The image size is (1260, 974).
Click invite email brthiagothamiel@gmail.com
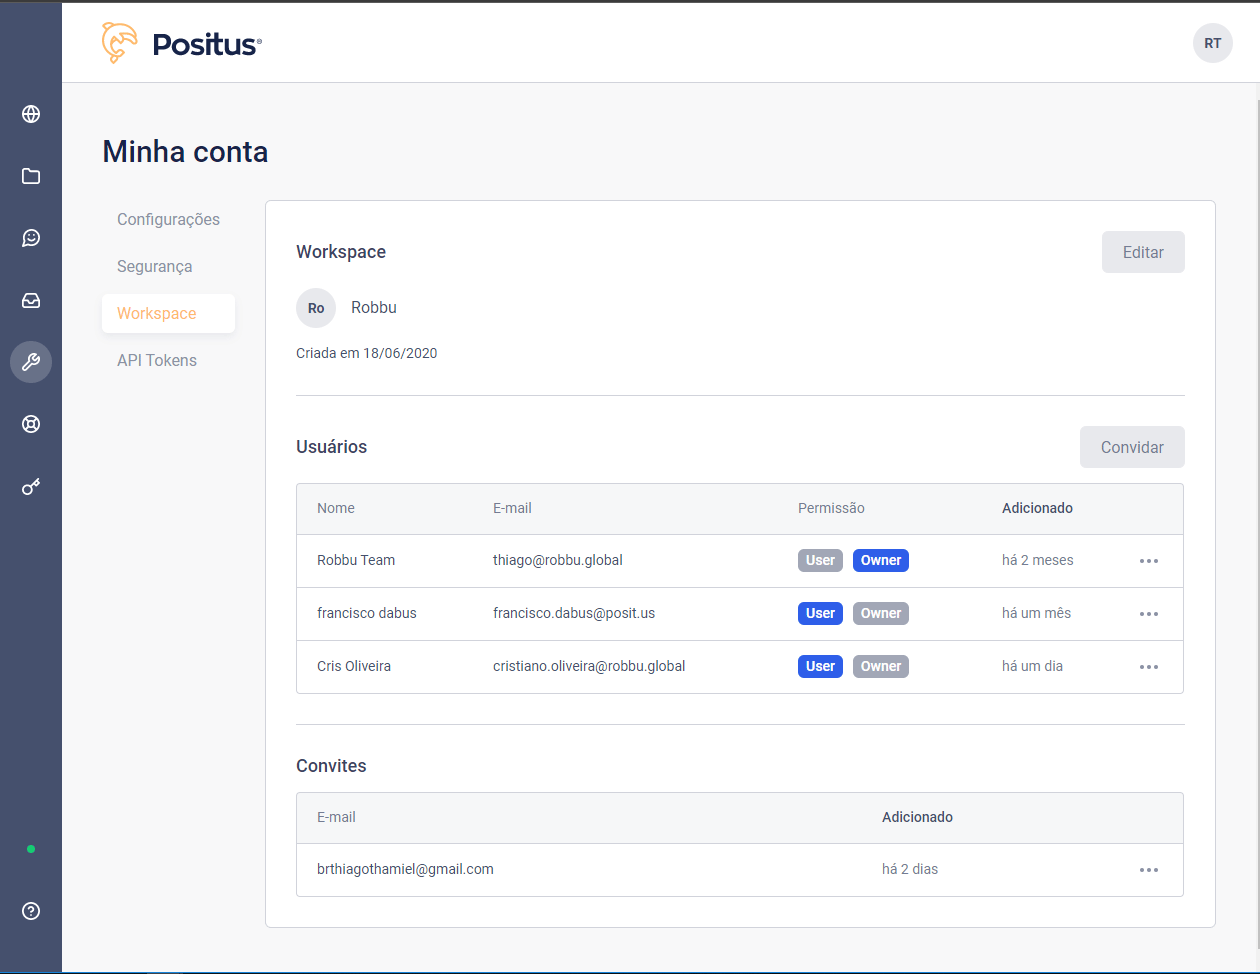click(x=405, y=869)
